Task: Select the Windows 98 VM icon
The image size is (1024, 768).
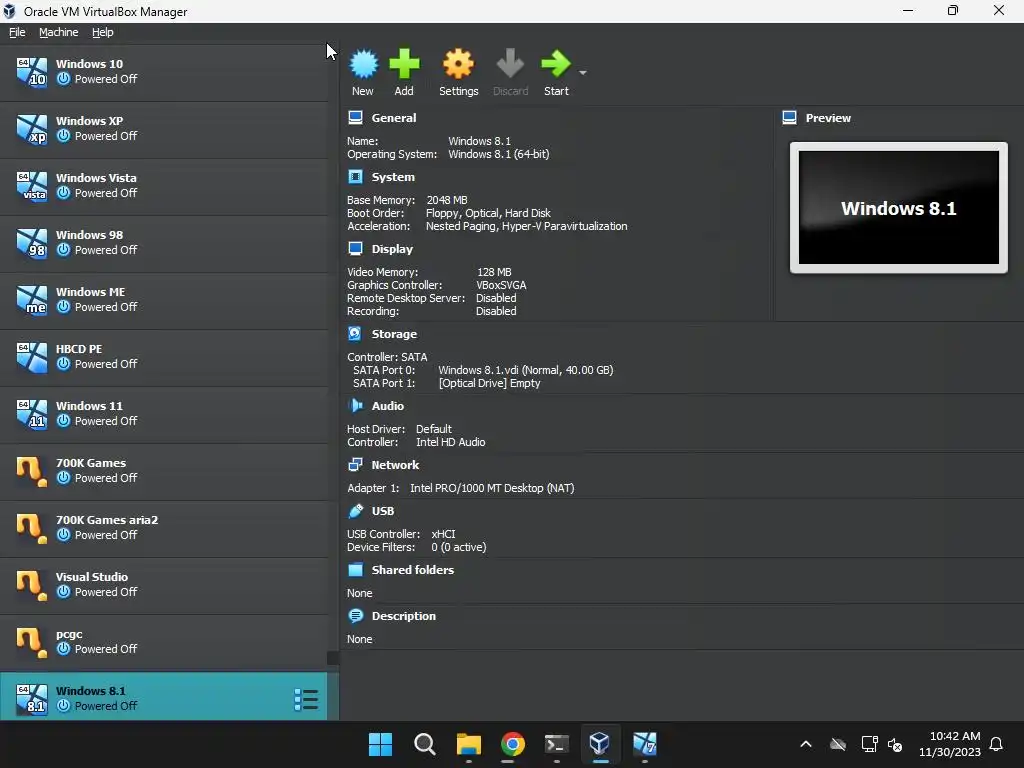Action: click(31, 243)
